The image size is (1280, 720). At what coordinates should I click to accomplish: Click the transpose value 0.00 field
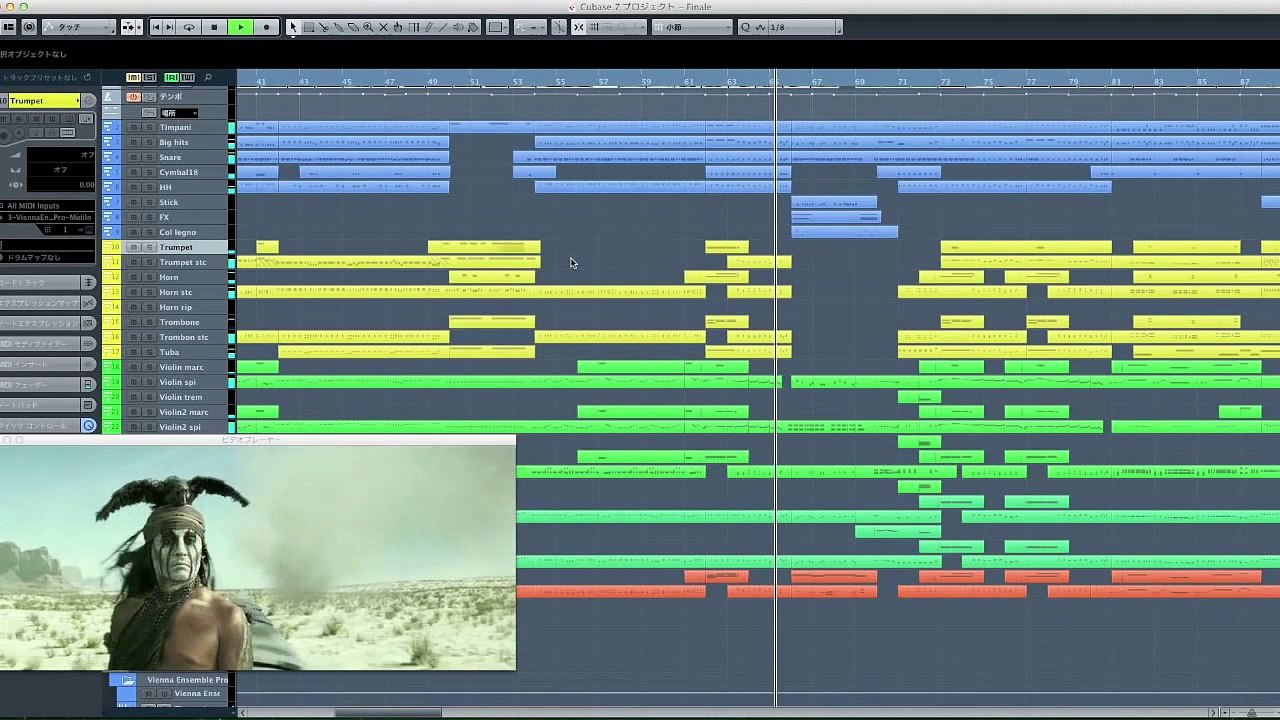[x=61, y=184]
